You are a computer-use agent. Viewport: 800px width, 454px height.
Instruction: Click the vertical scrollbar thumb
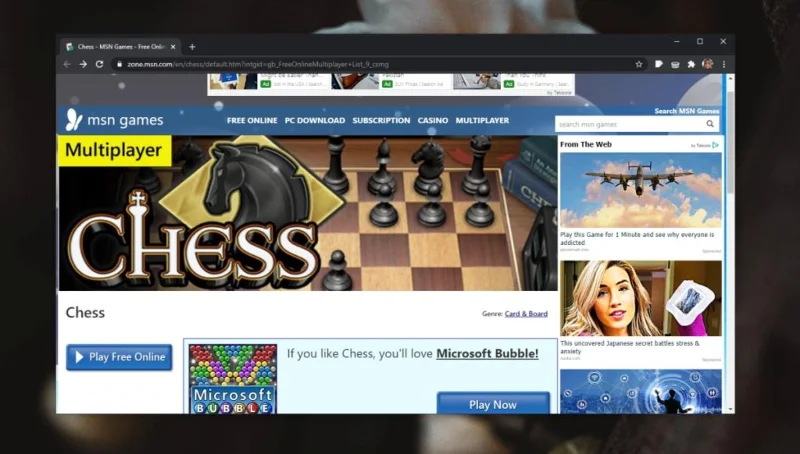pyautogui.click(x=731, y=143)
